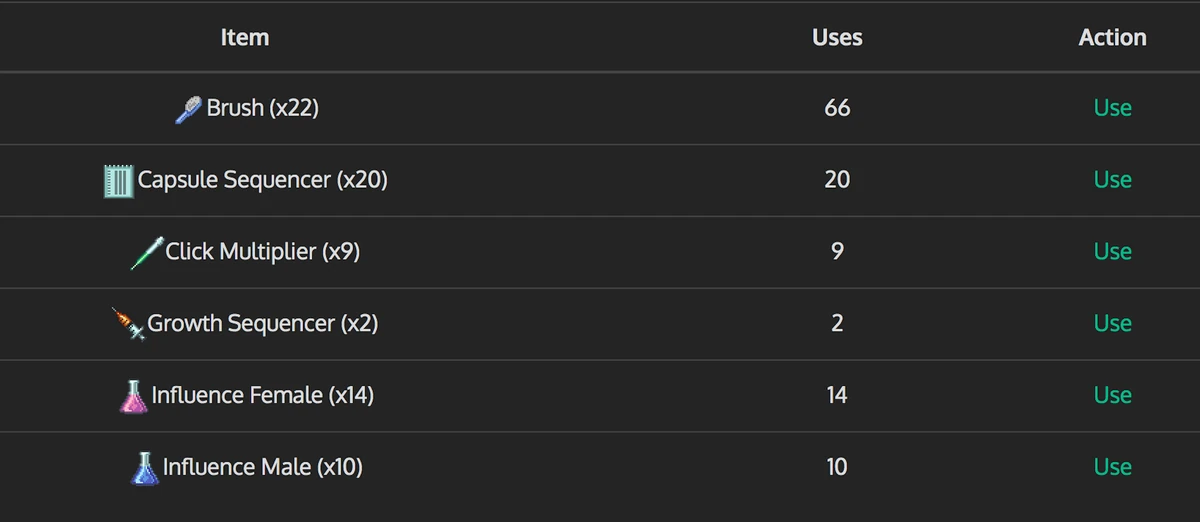The width and height of the screenshot is (1200, 522).
Task: Select Use for Influence Female
Action: click(x=1112, y=396)
